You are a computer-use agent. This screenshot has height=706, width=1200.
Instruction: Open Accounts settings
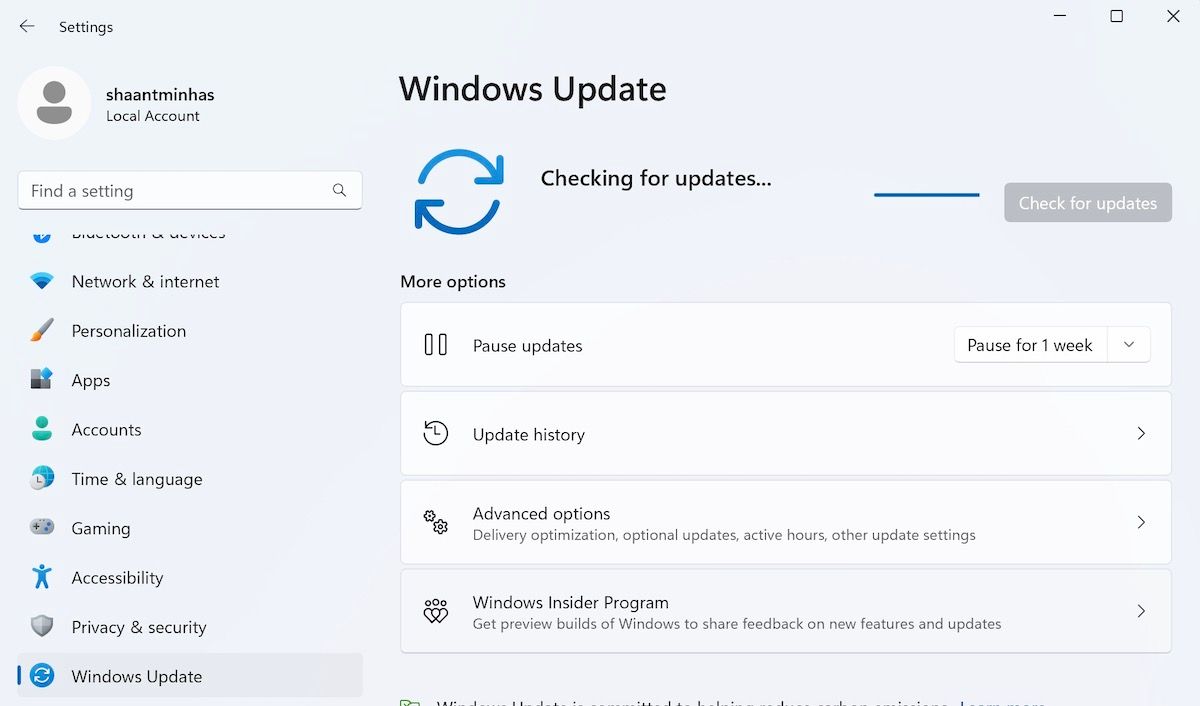coord(190,430)
